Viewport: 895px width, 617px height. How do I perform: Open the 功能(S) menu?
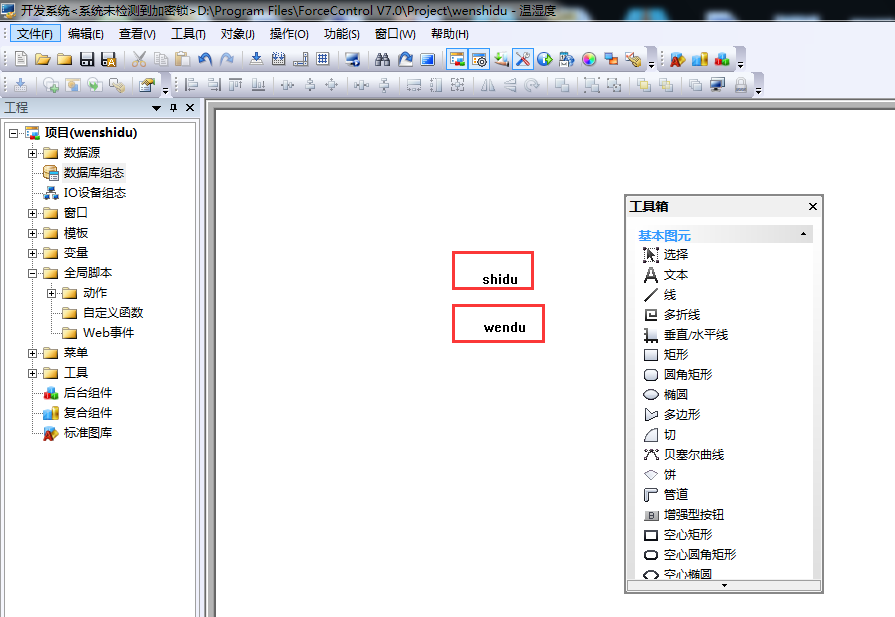tap(341, 34)
